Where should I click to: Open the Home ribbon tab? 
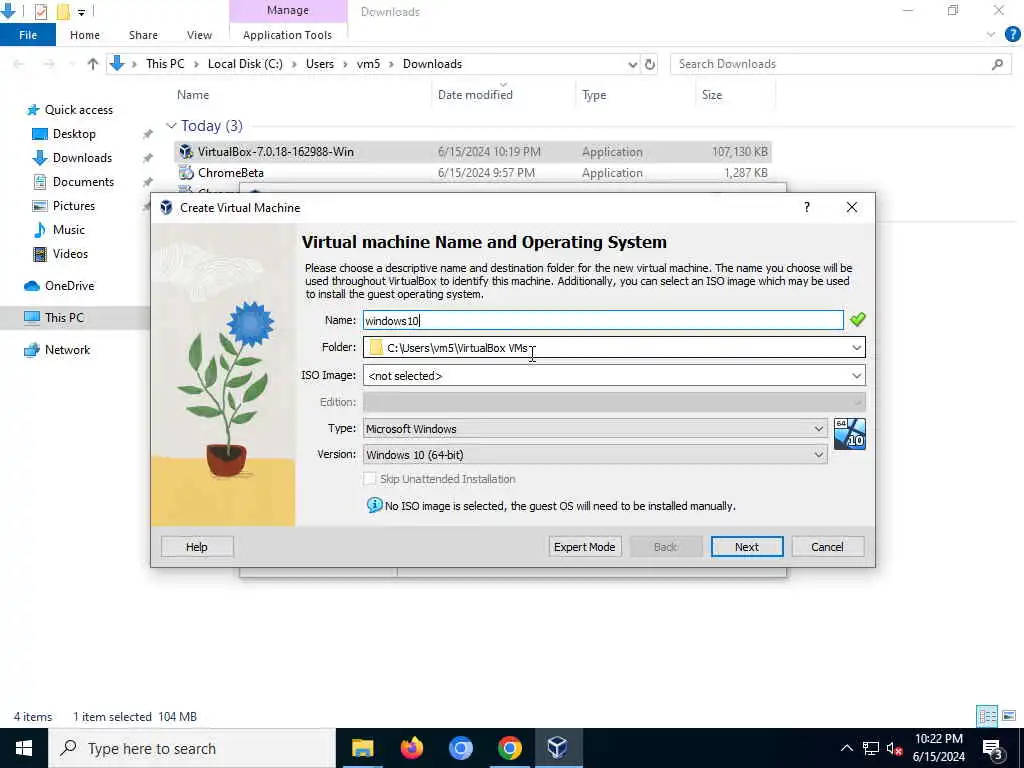click(x=85, y=35)
